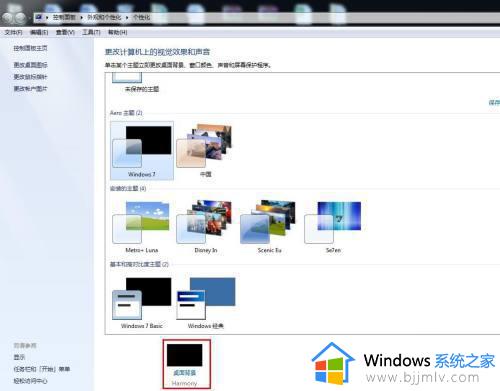The image size is (500, 391).
Task: Click the forward navigation arrow button
Action: click(20, 17)
